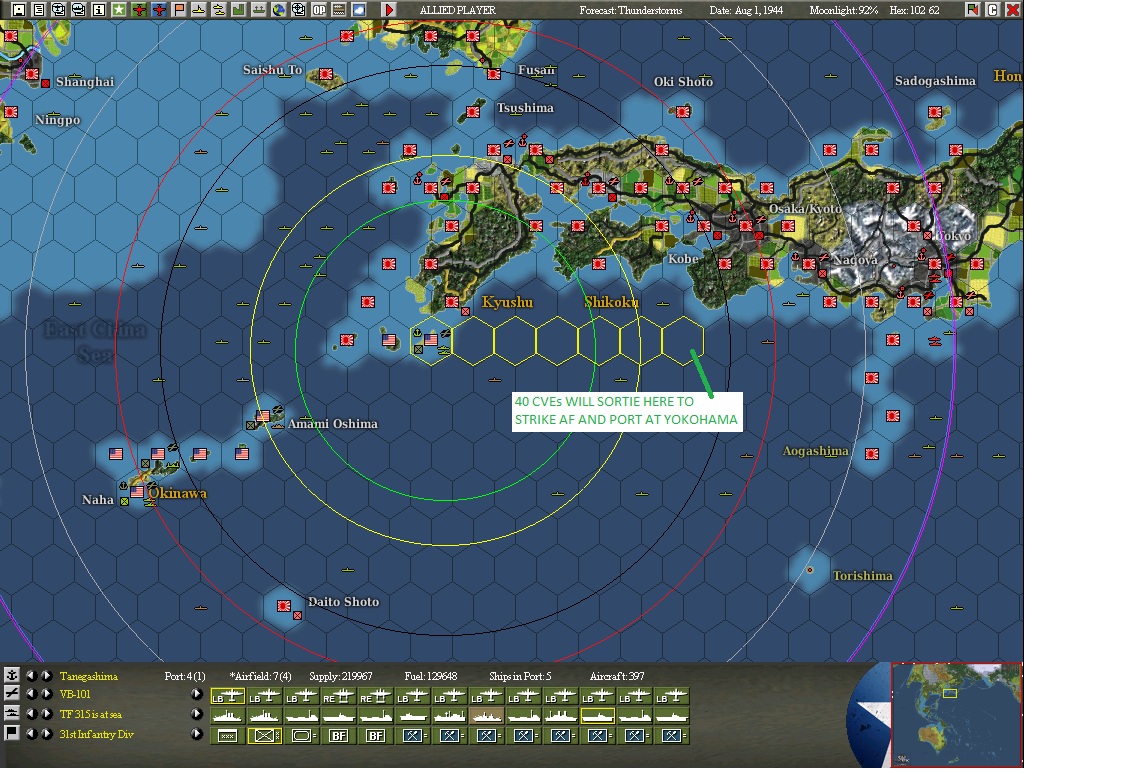Select the yellow-bordered infantry unit icon
This screenshot has height=774, width=1137.
click(264, 736)
